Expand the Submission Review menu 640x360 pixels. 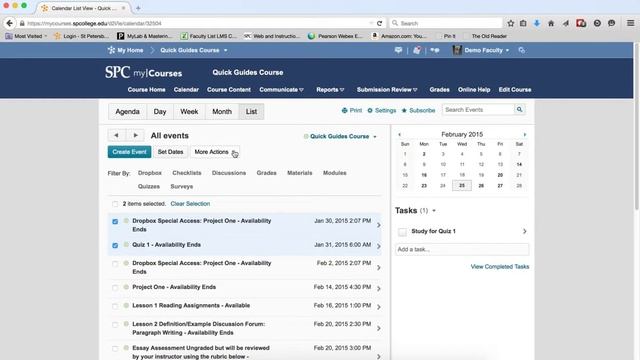pyautogui.click(x=387, y=90)
